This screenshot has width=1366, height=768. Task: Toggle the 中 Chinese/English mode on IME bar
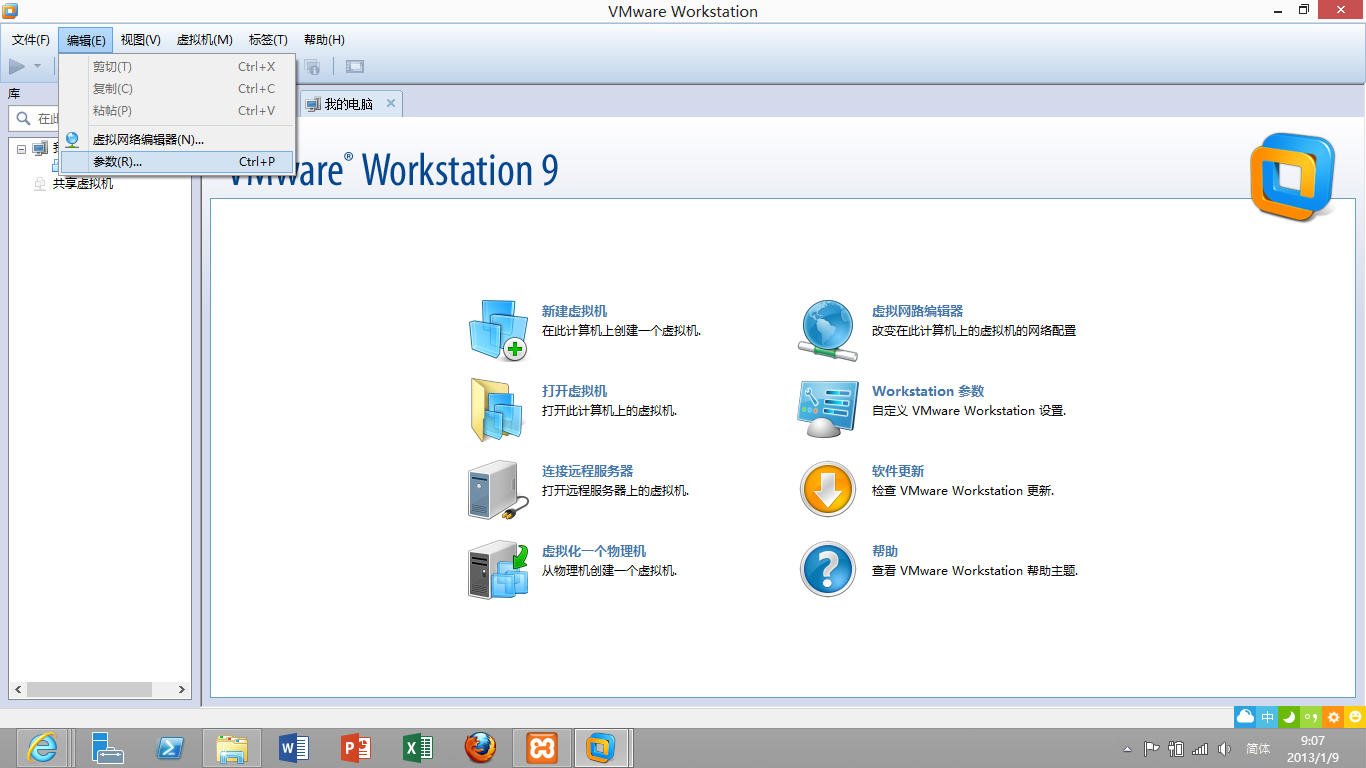tap(1268, 717)
